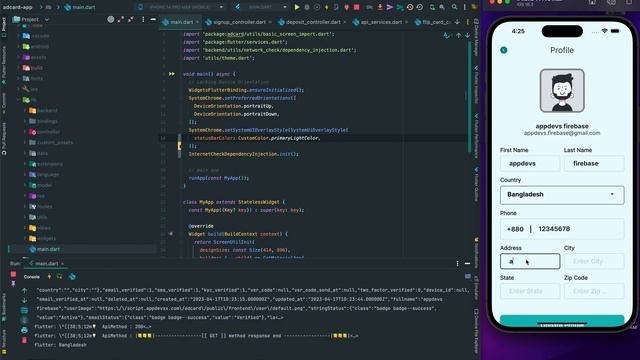This screenshot has width=640, height=360.
Task: Click console scroll up arrow
Action: tap(24, 291)
